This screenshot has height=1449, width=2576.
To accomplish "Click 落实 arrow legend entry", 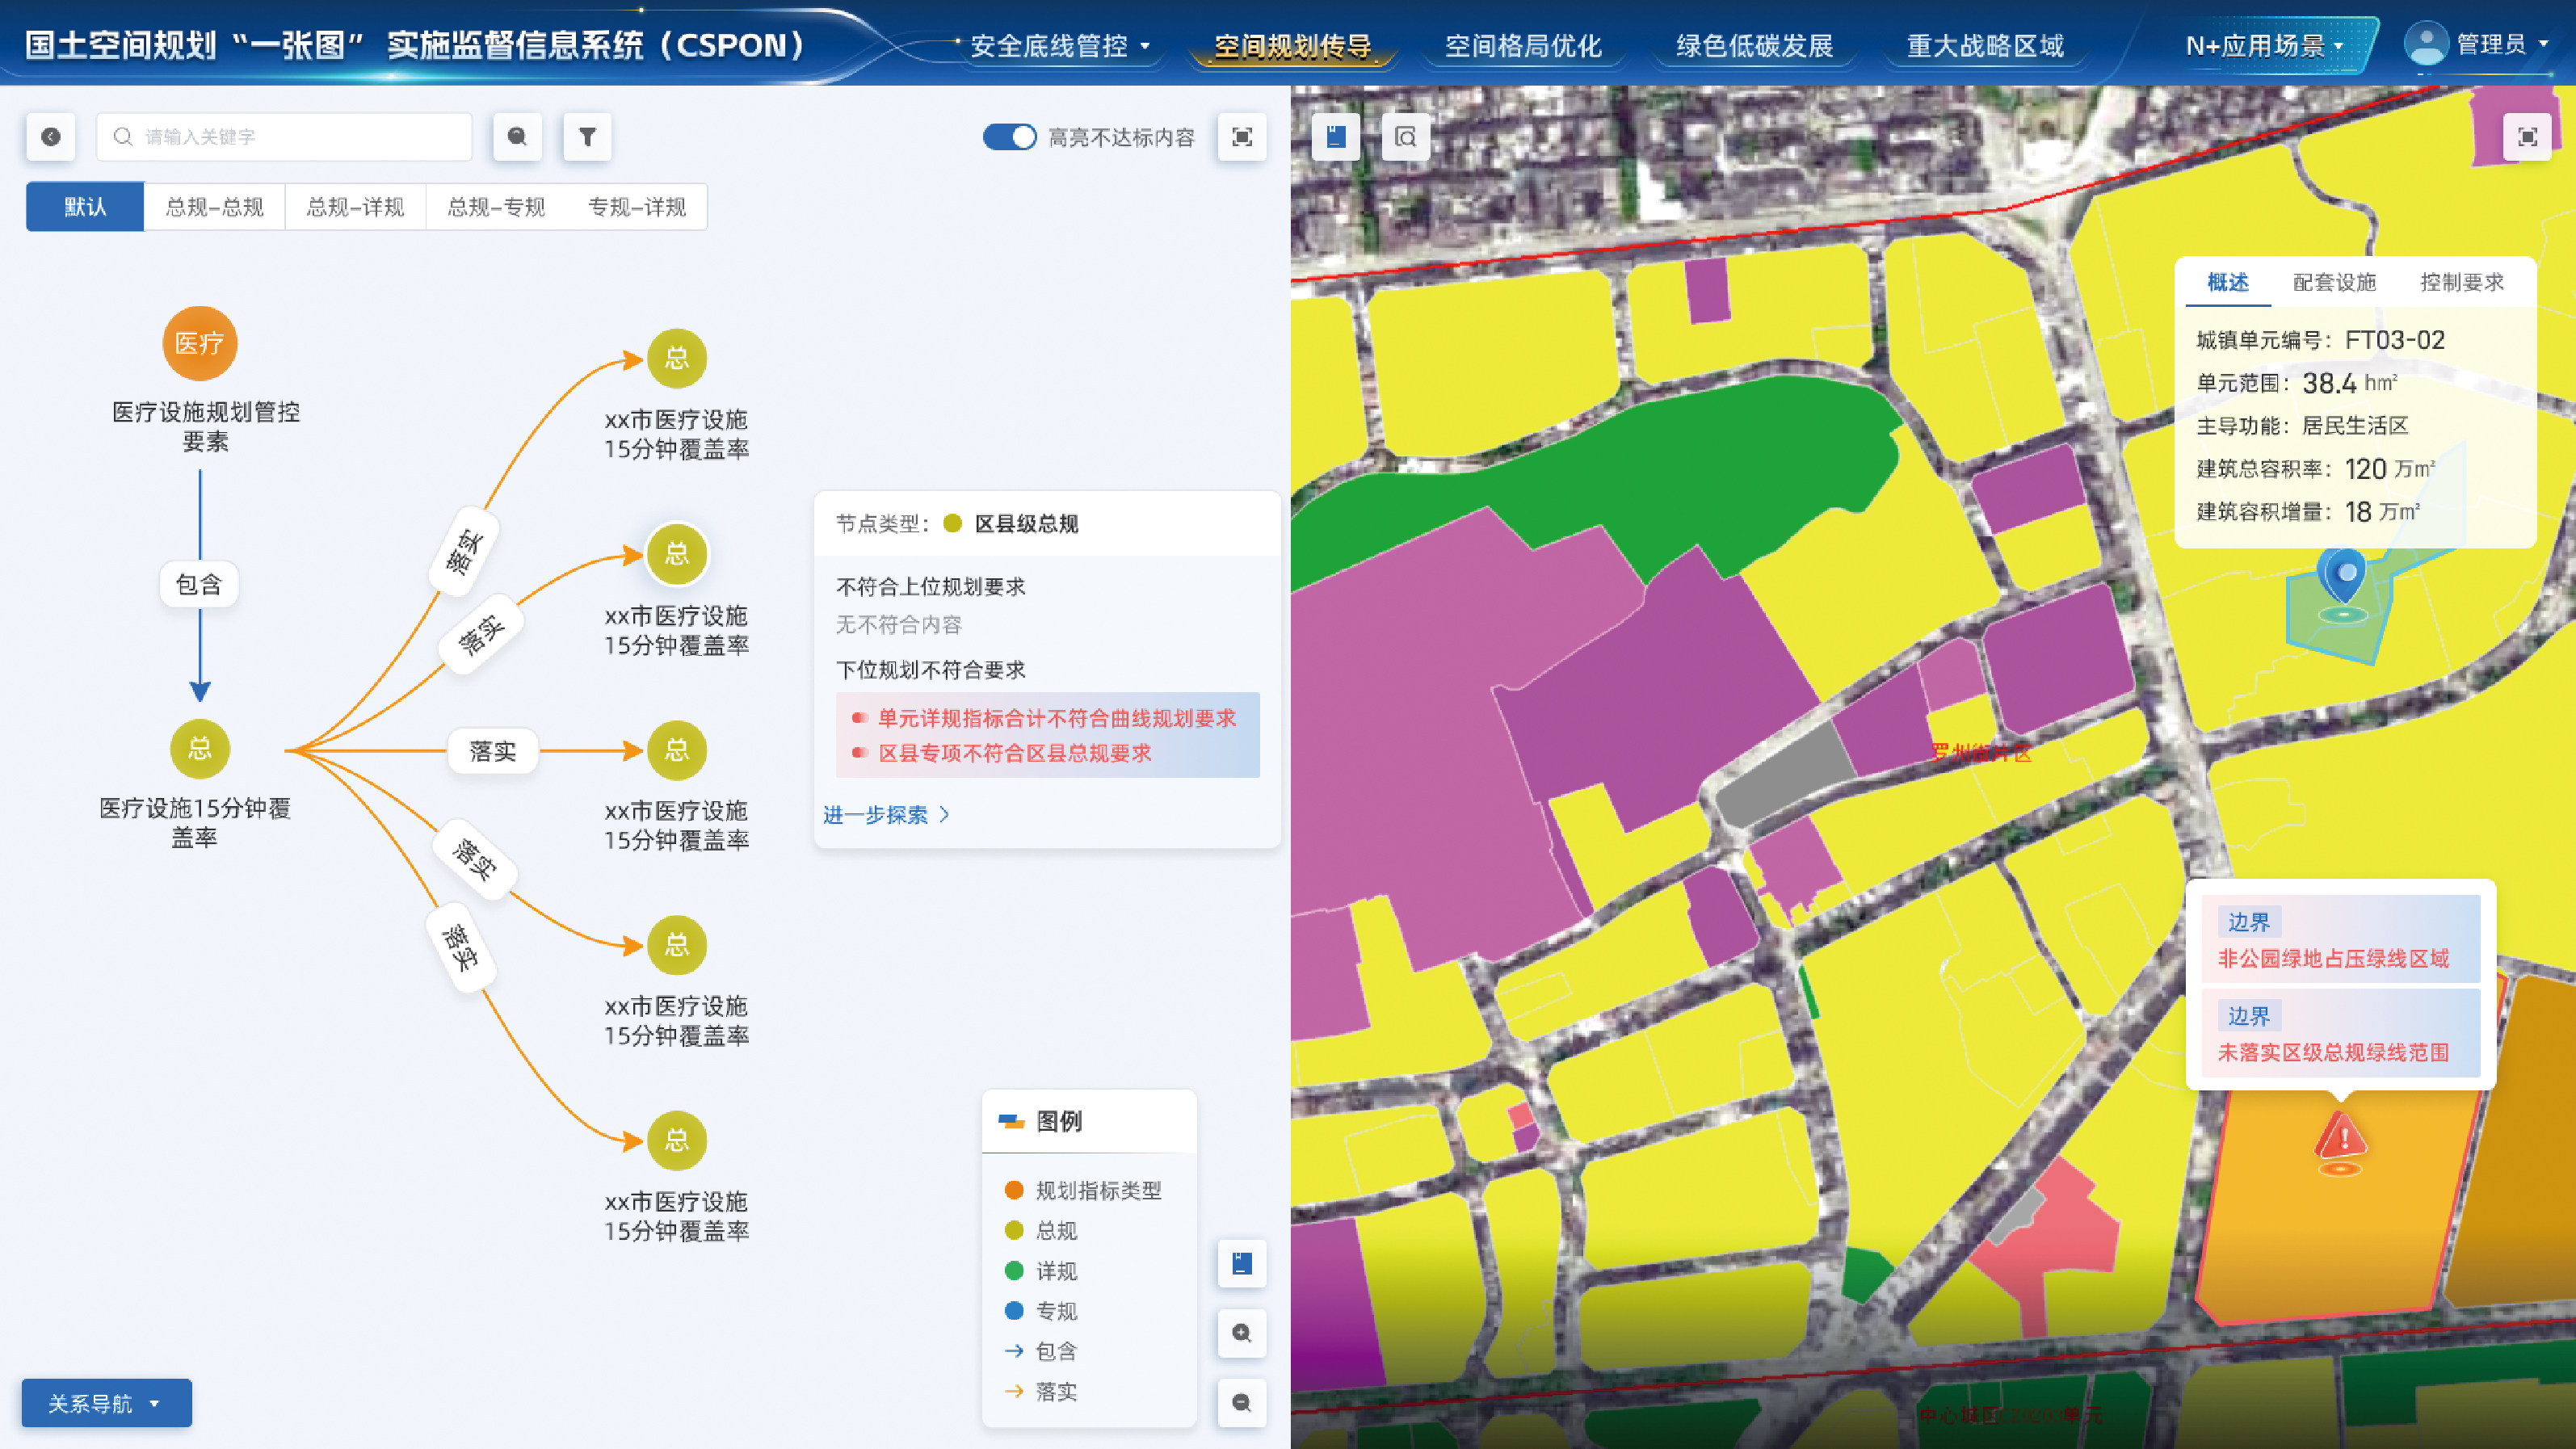I will (x=1040, y=1391).
